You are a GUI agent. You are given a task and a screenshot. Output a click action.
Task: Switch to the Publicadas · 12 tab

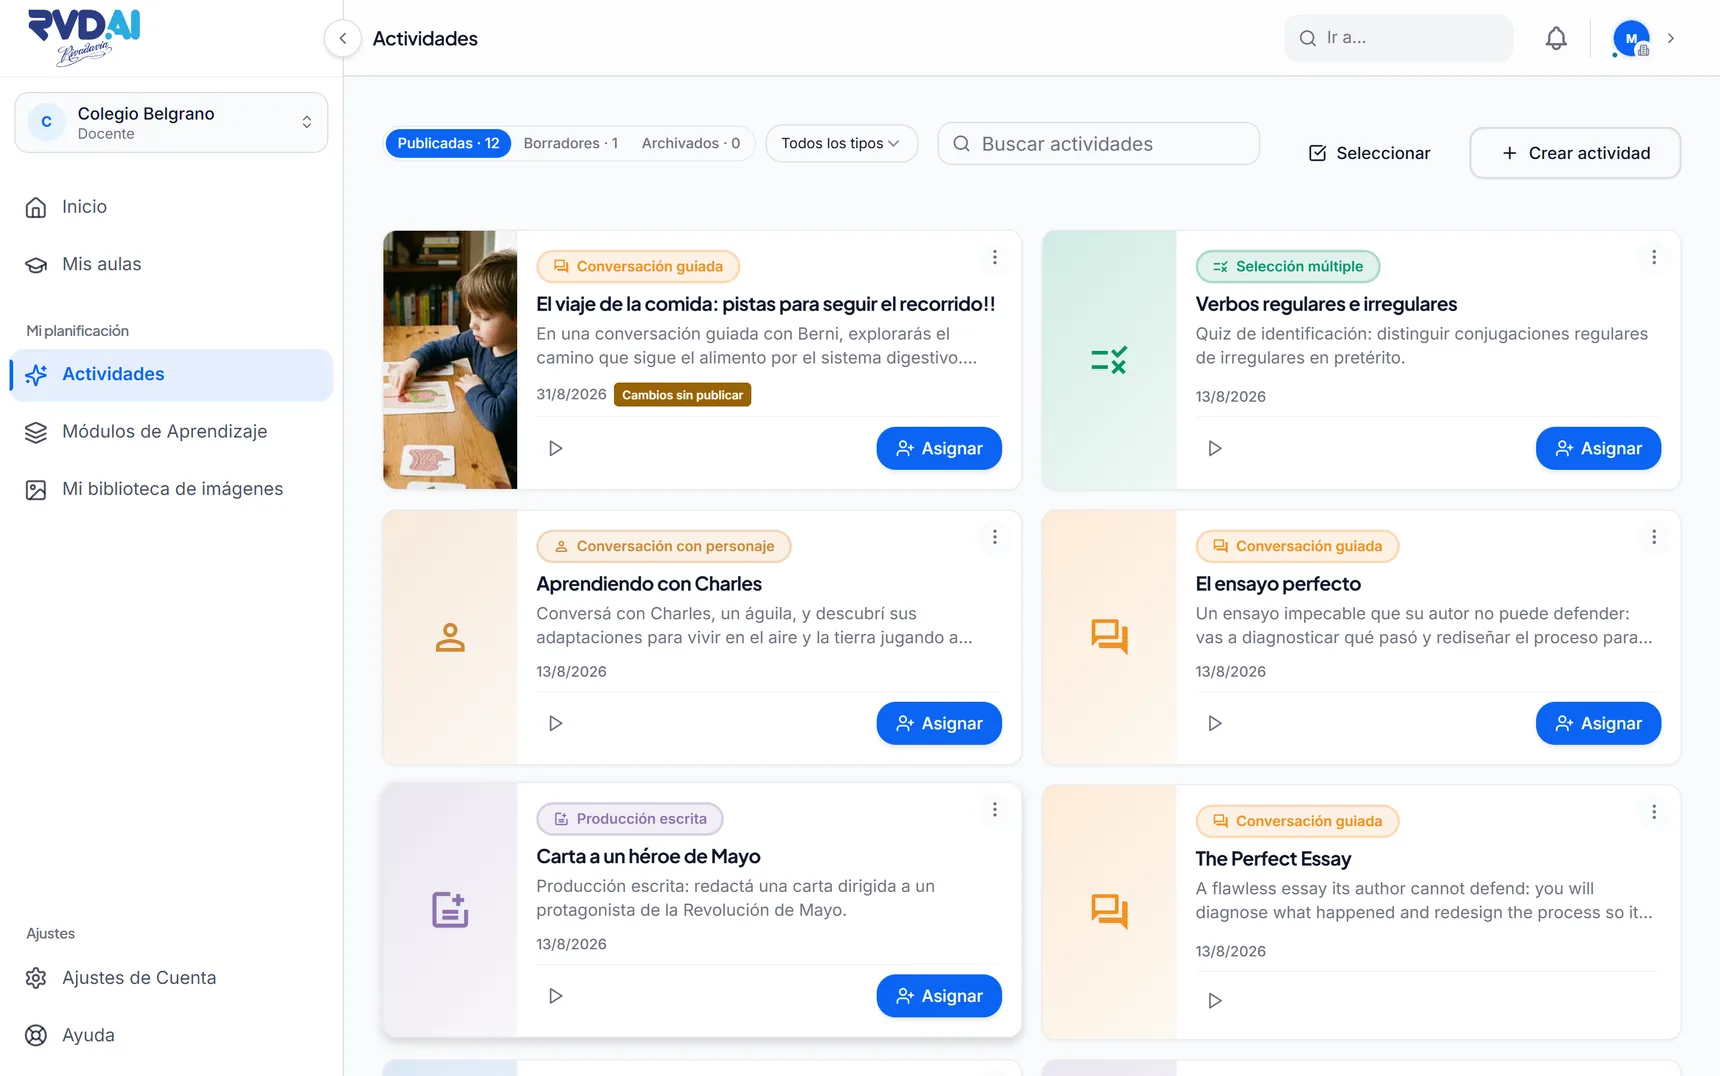(448, 144)
